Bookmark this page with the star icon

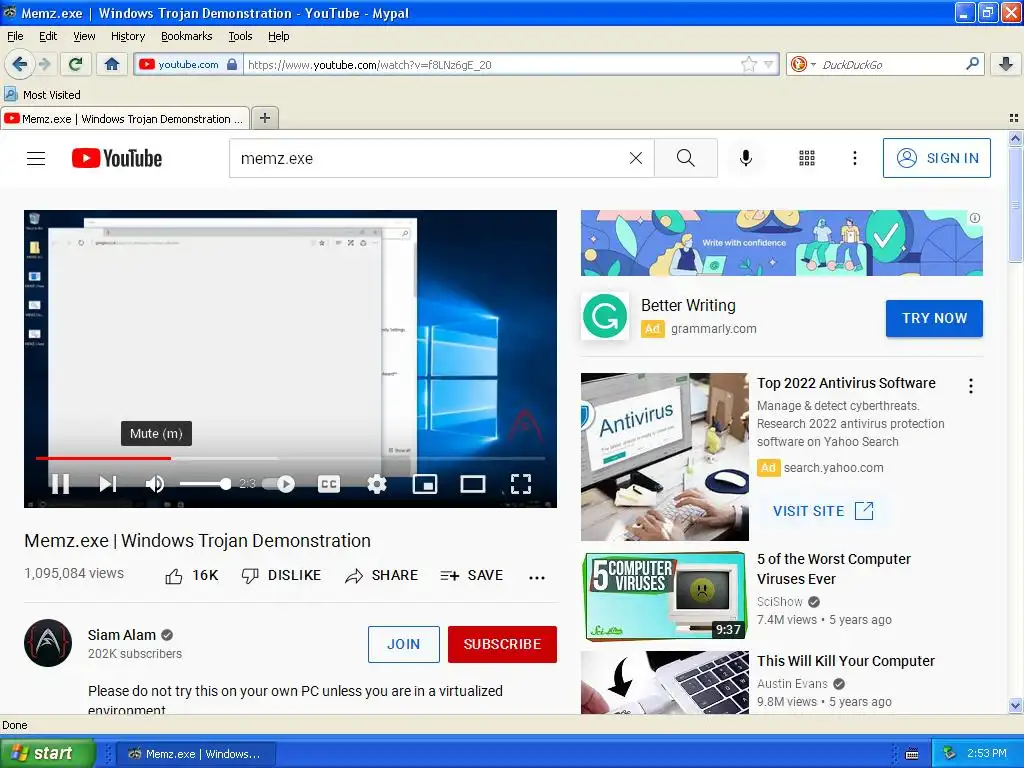tap(748, 64)
